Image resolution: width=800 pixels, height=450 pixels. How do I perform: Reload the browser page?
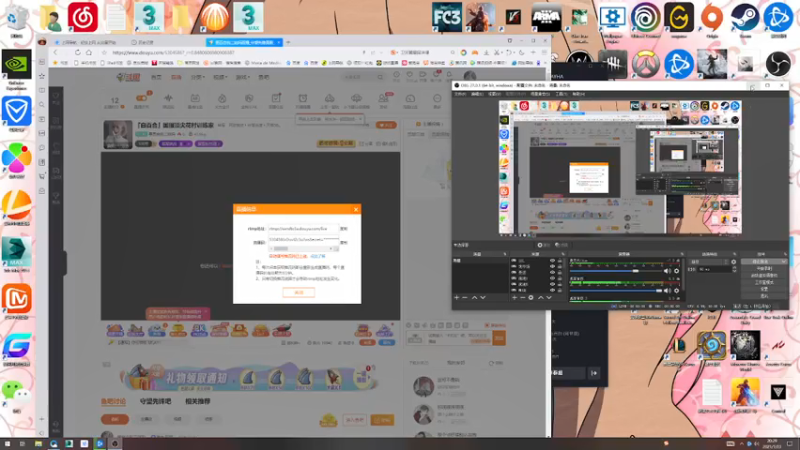click(78, 53)
